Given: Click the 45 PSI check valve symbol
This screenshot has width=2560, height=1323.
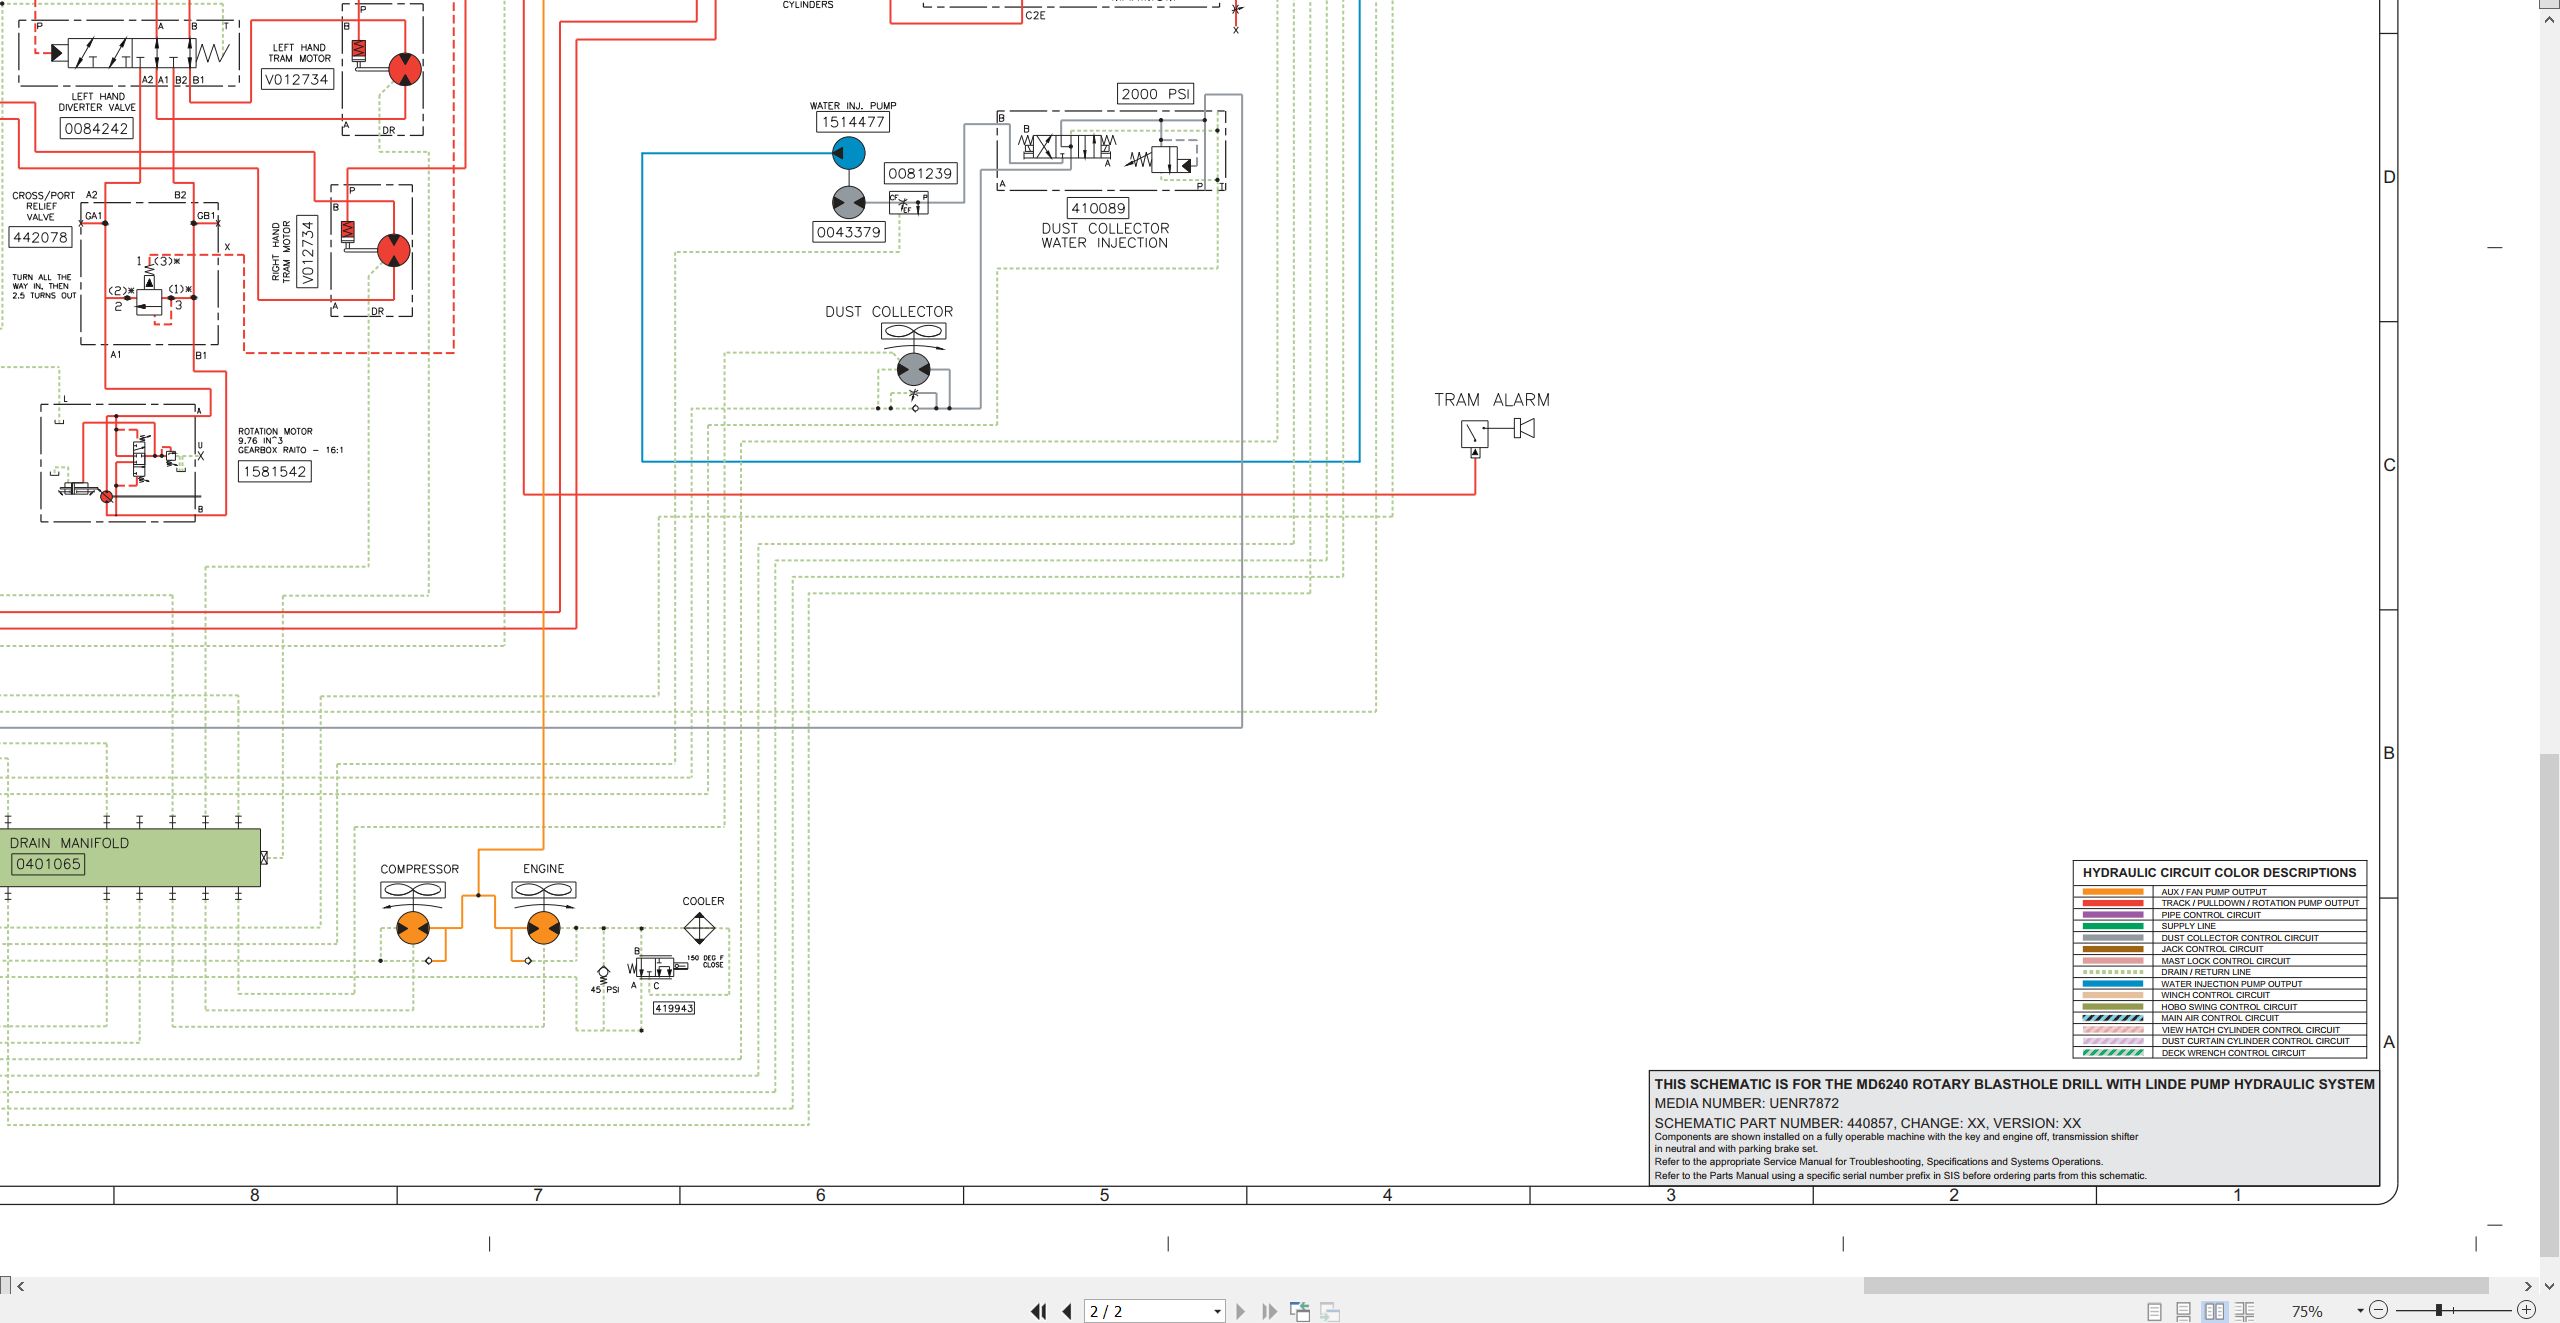Looking at the screenshot, I should [x=603, y=973].
